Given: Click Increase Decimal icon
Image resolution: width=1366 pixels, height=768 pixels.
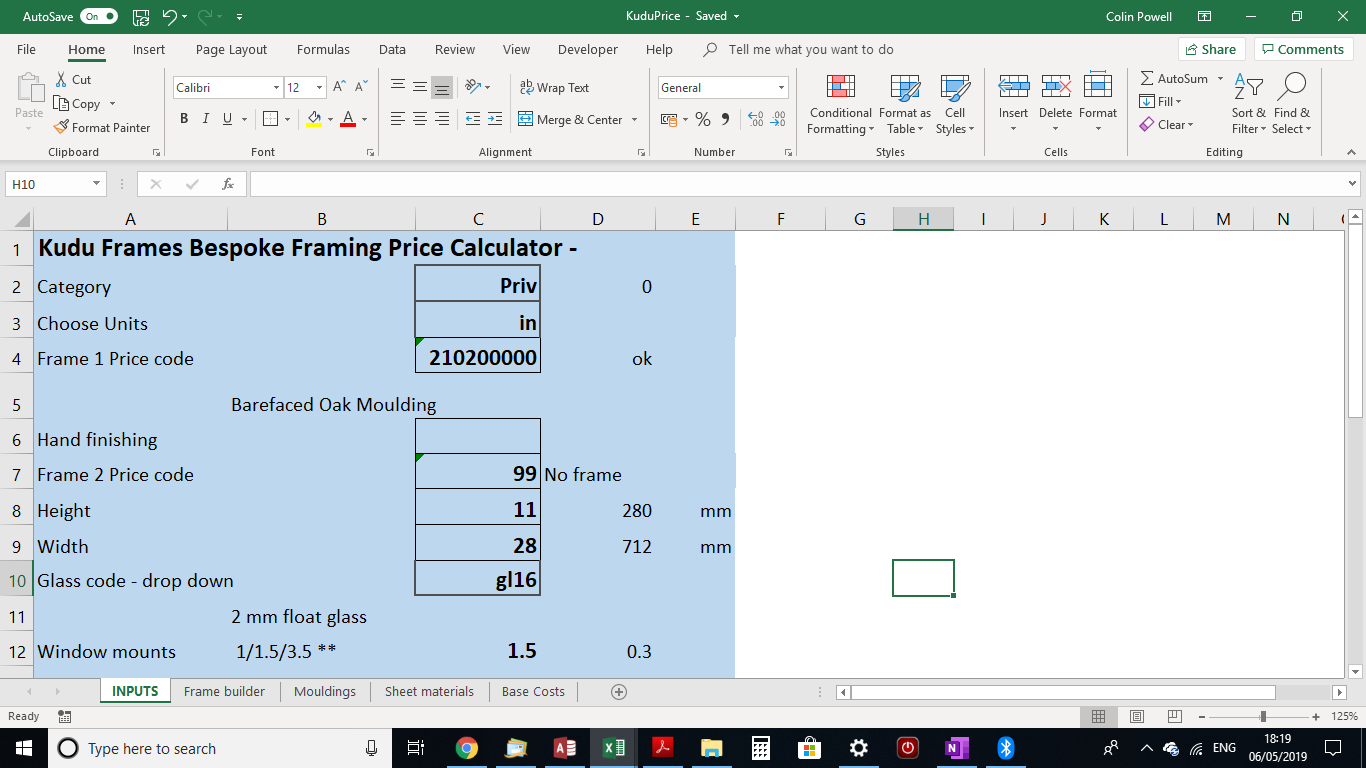Looking at the screenshot, I should (755, 119).
